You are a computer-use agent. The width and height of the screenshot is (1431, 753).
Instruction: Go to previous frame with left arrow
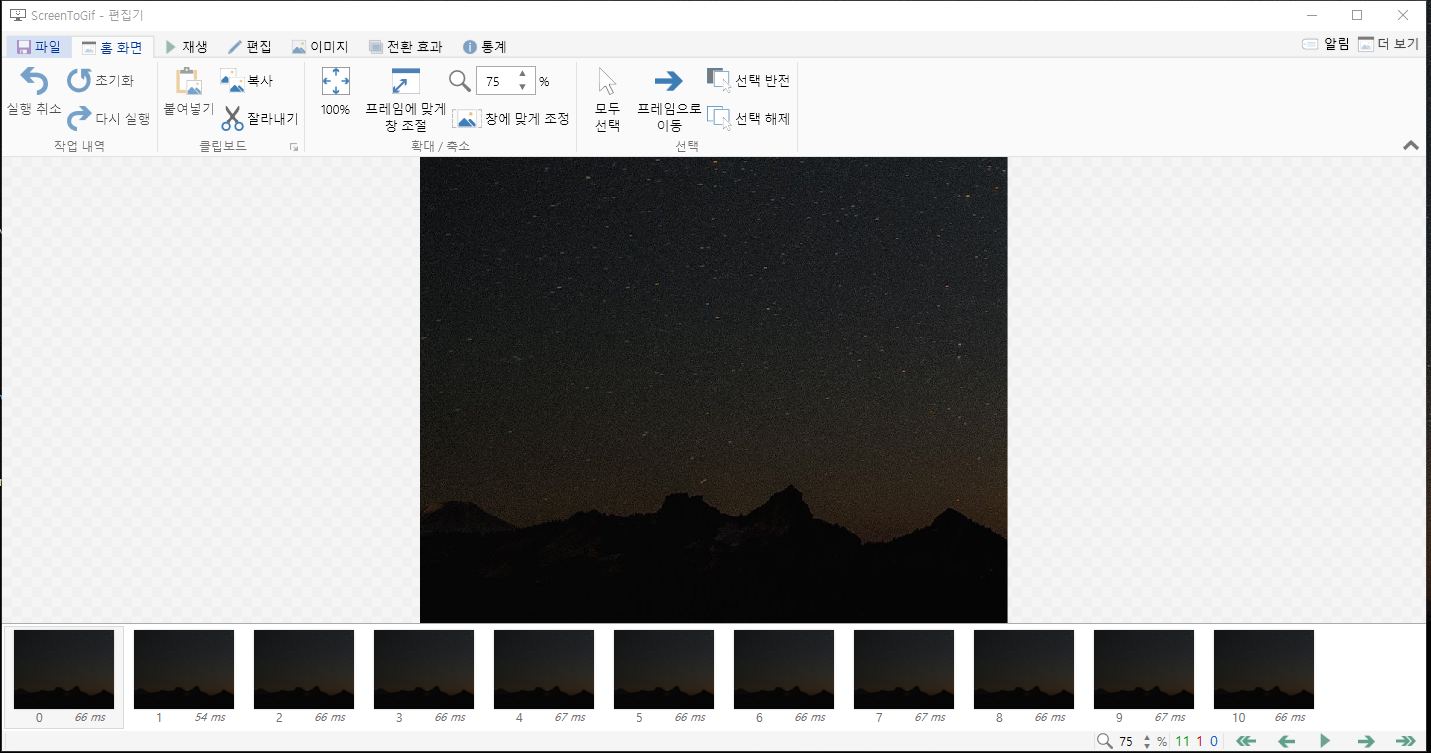1286,741
